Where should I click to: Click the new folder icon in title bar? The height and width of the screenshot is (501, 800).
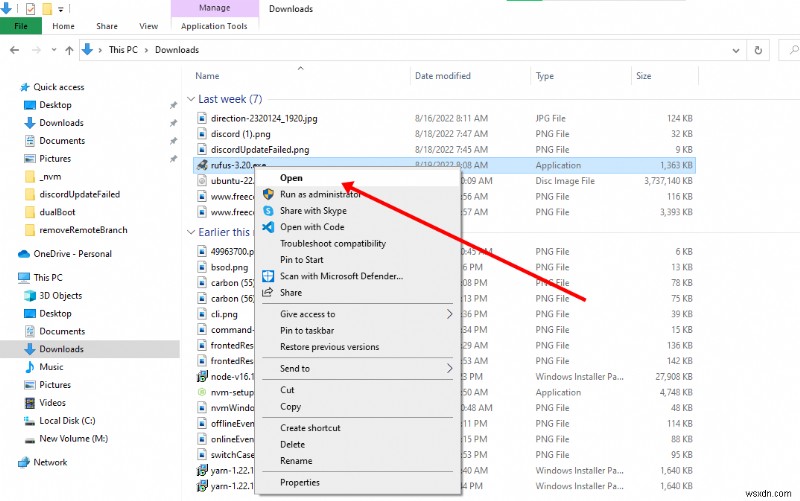click(x=47, y=9)
